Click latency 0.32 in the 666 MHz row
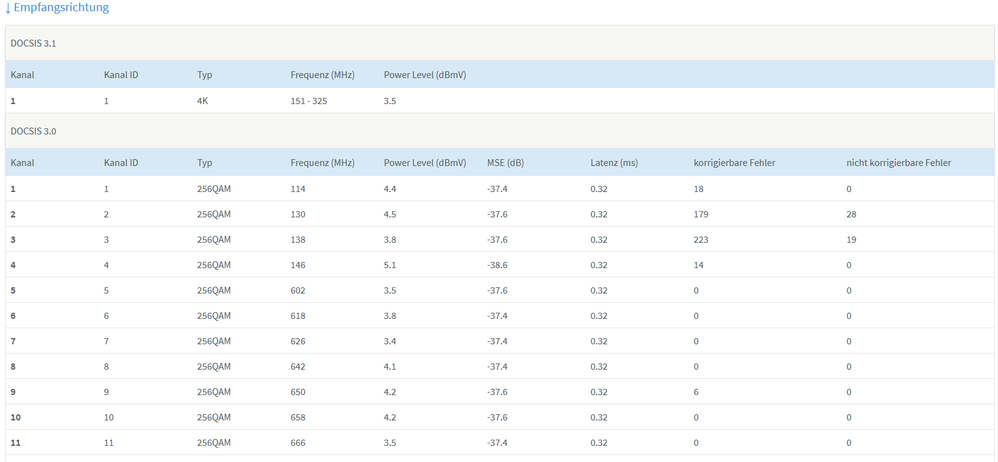Image resolution: width=998 pixels, height=462 pixels. (598, 443)
